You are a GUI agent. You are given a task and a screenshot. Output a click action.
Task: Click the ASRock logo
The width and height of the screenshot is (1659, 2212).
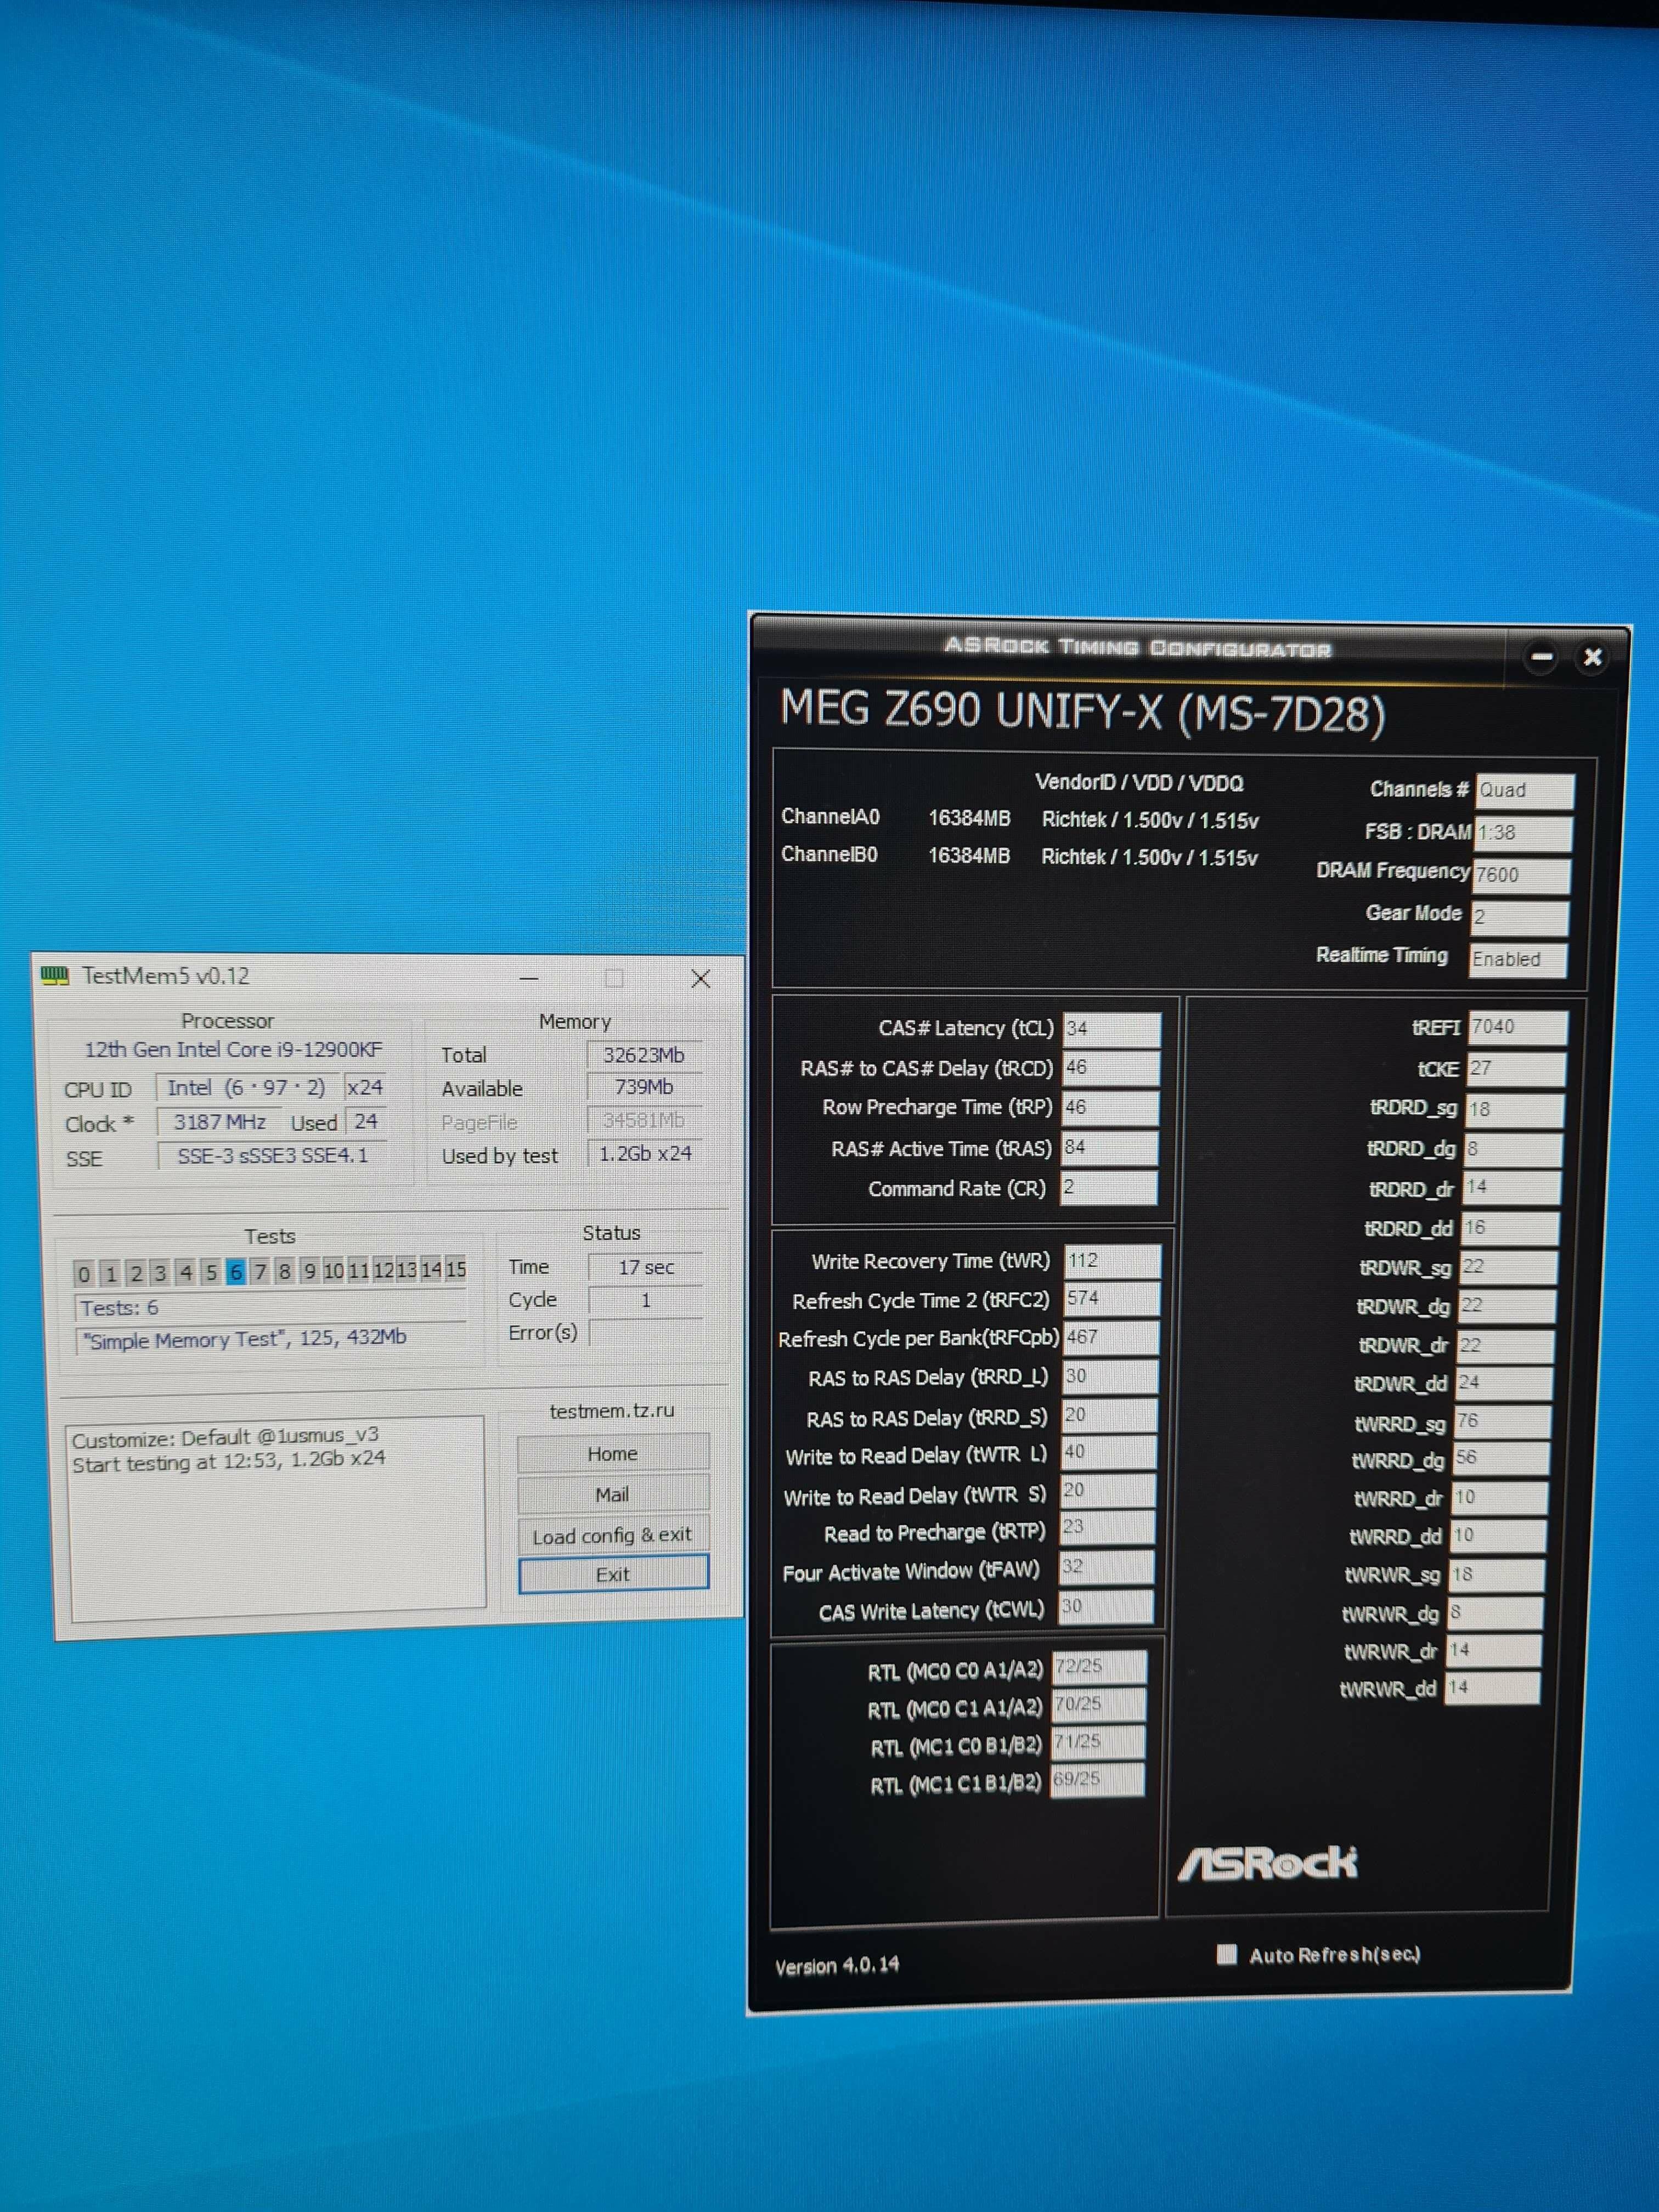pyautogui.click(x=1267, y=1863)
